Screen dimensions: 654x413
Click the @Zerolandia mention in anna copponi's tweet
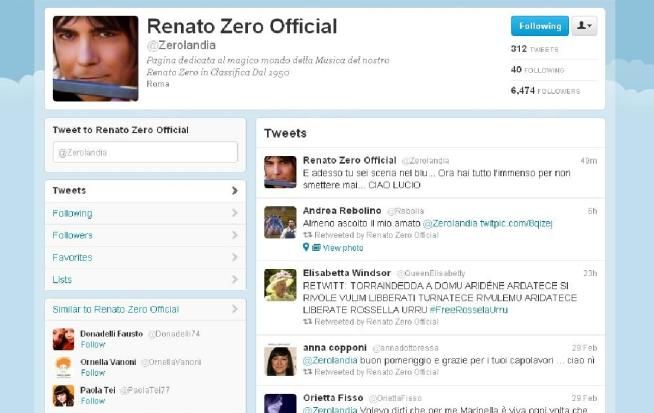pyautogui.click(x=330, y=360)
